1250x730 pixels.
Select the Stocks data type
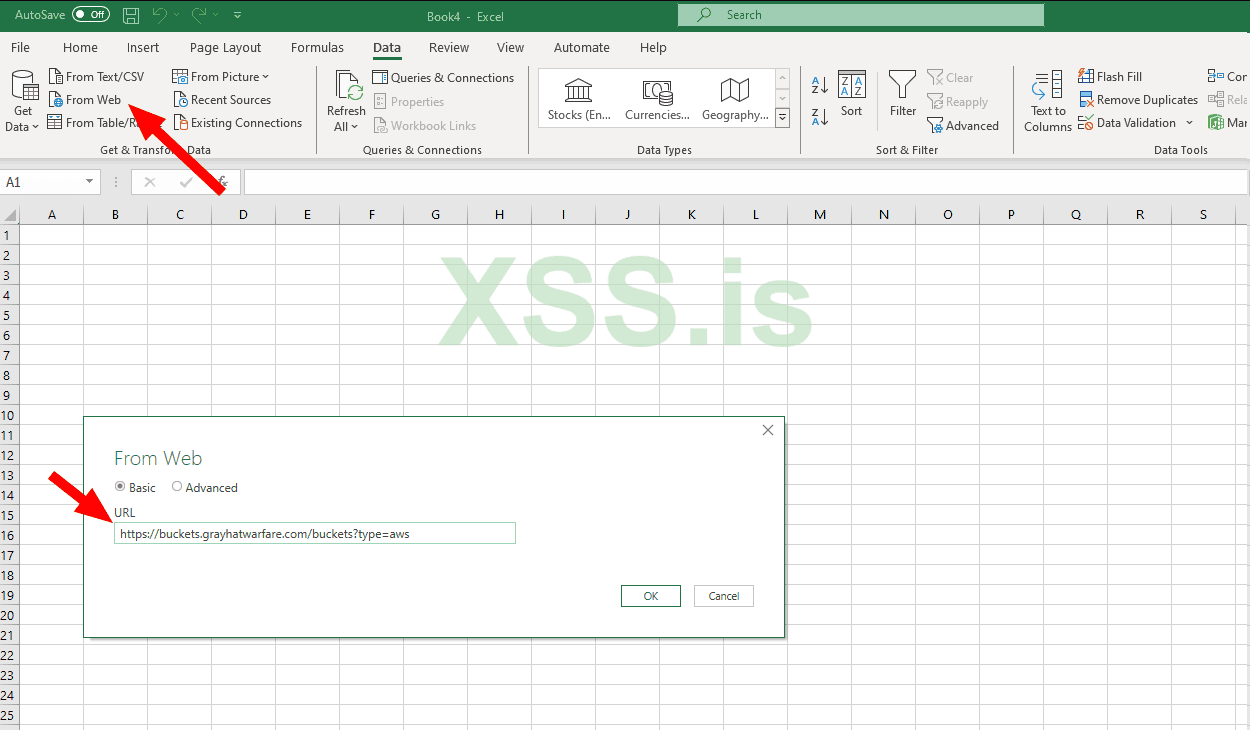(578, 97)
